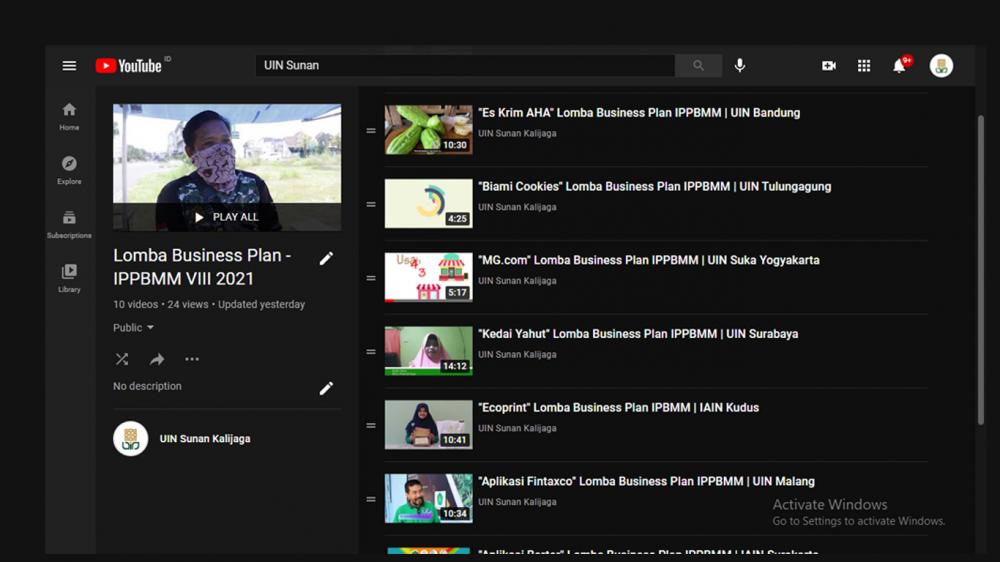Edit the playlist description pencil

click(326, 388)
